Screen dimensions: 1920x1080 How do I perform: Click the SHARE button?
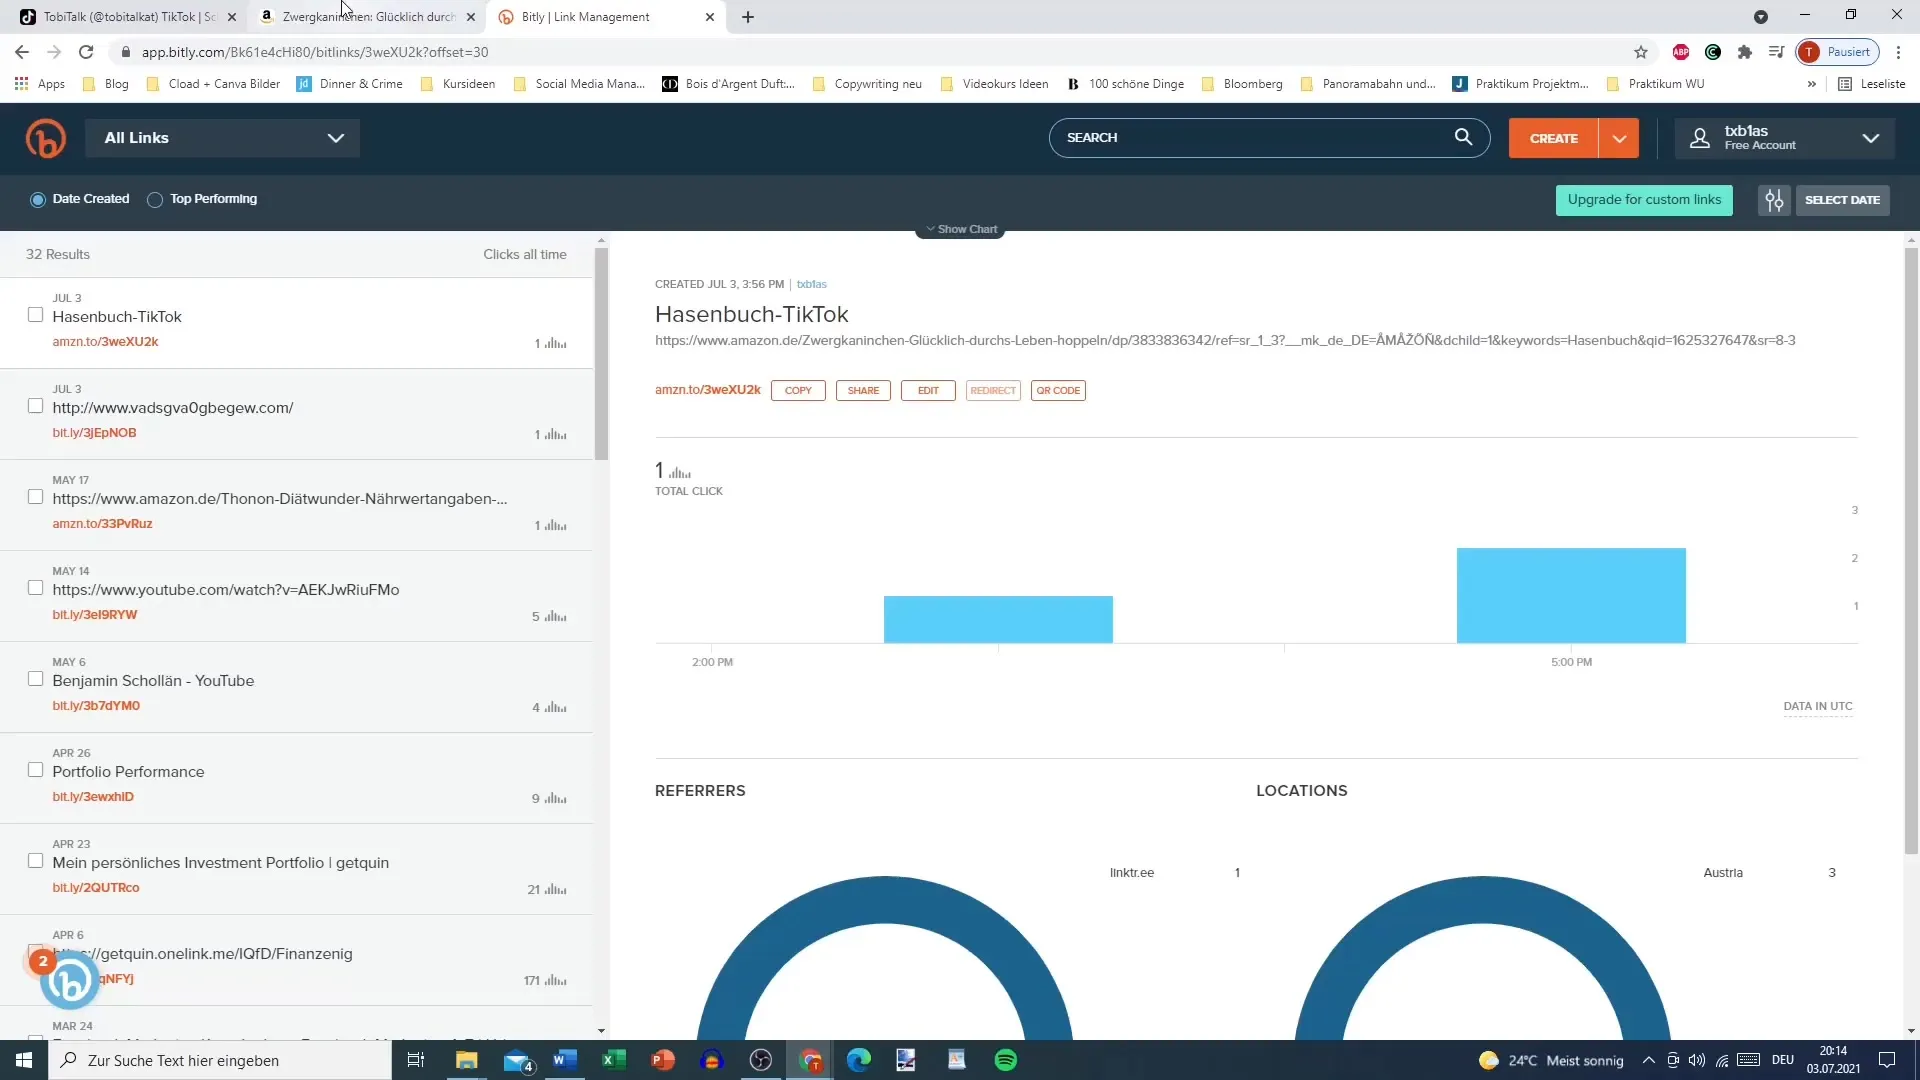tap(863, 391)
